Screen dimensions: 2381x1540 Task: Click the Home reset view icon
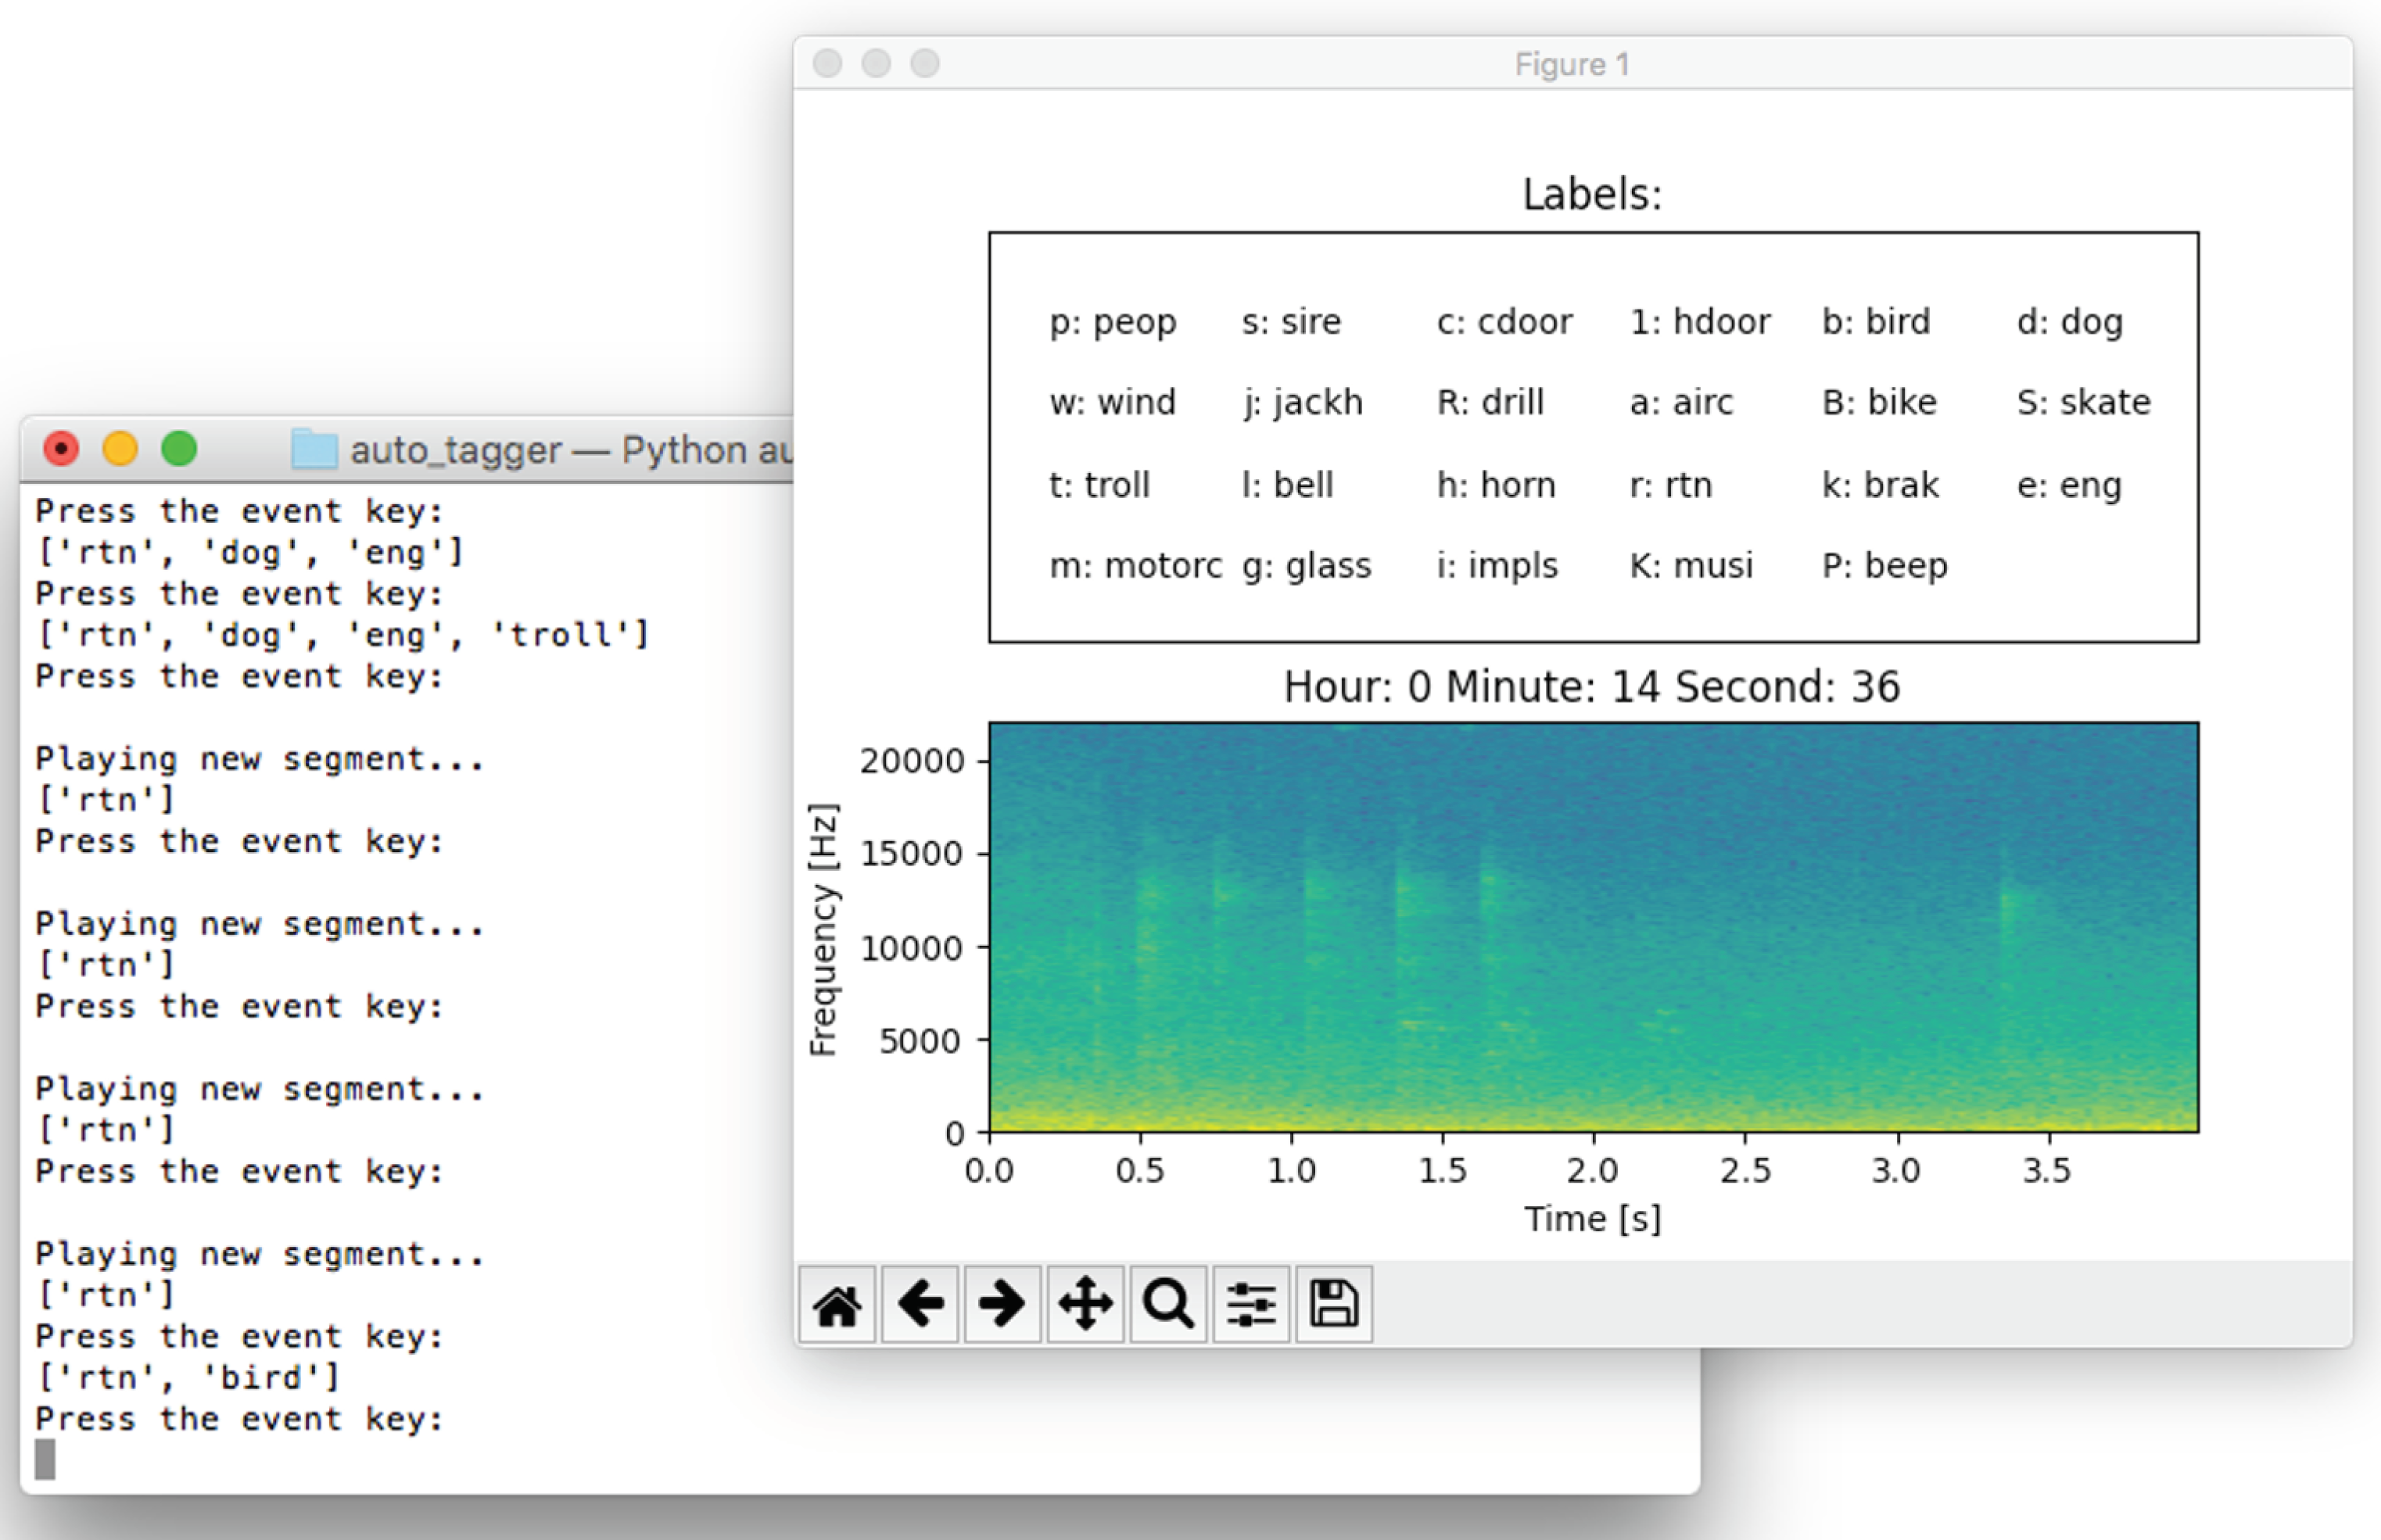(837, 1305)
